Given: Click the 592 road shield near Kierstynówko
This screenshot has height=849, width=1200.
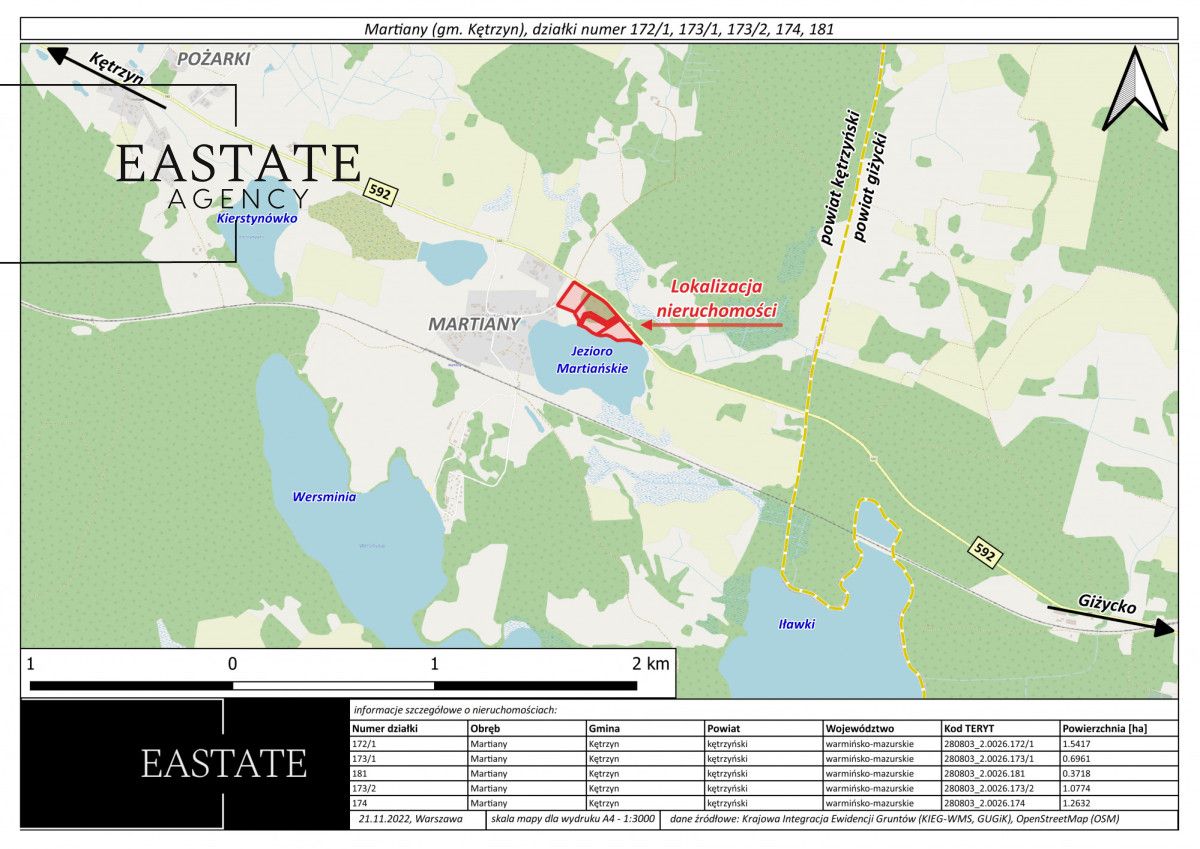Looking at the screenshot, I should pos(380,194).
